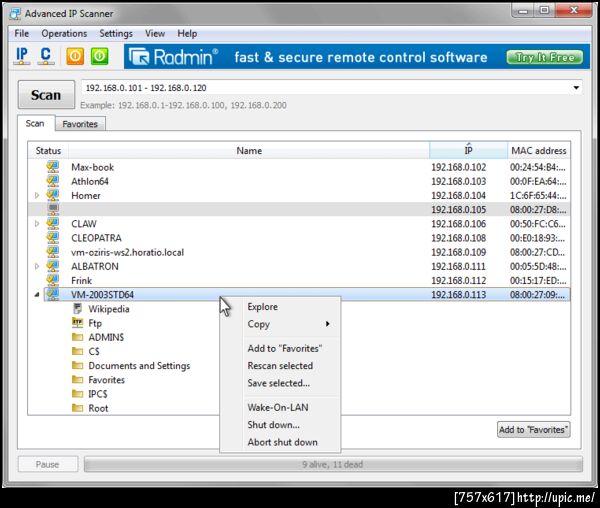Click the computer icon beside CLEOPATRA
600x508 pixels.
pyautogui.click(x=53, y=238)
